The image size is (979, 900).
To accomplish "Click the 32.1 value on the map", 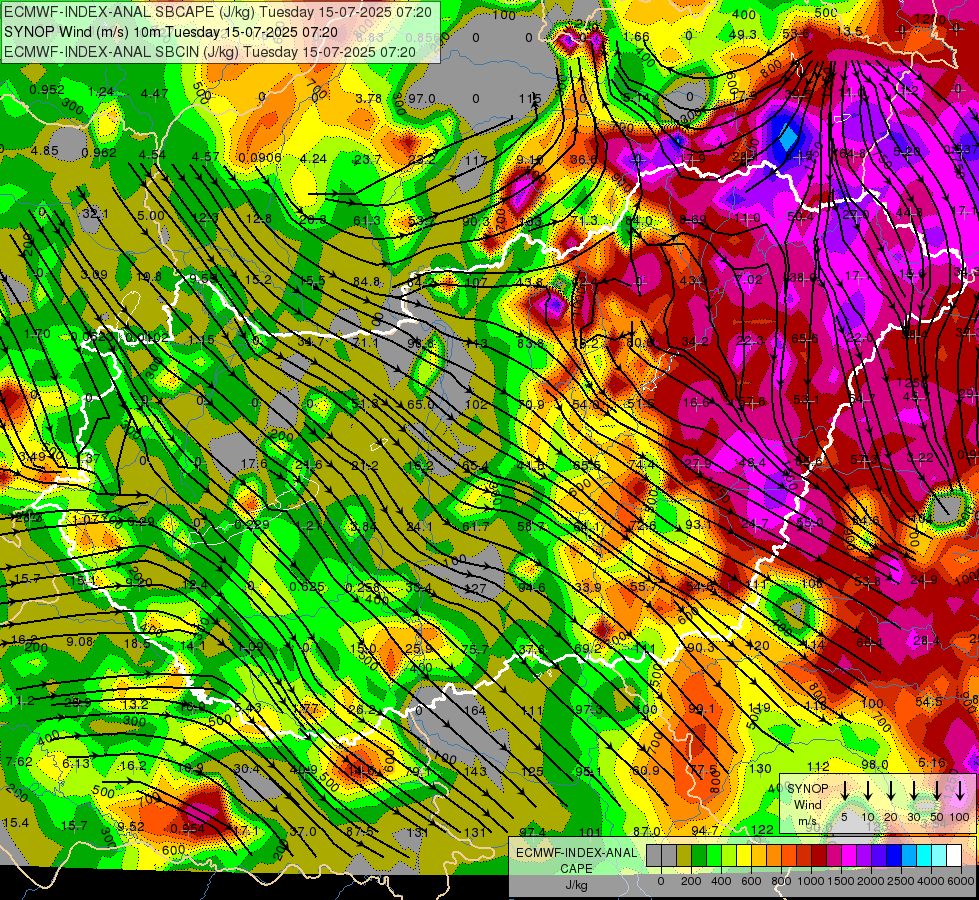I will pos(95,214).
